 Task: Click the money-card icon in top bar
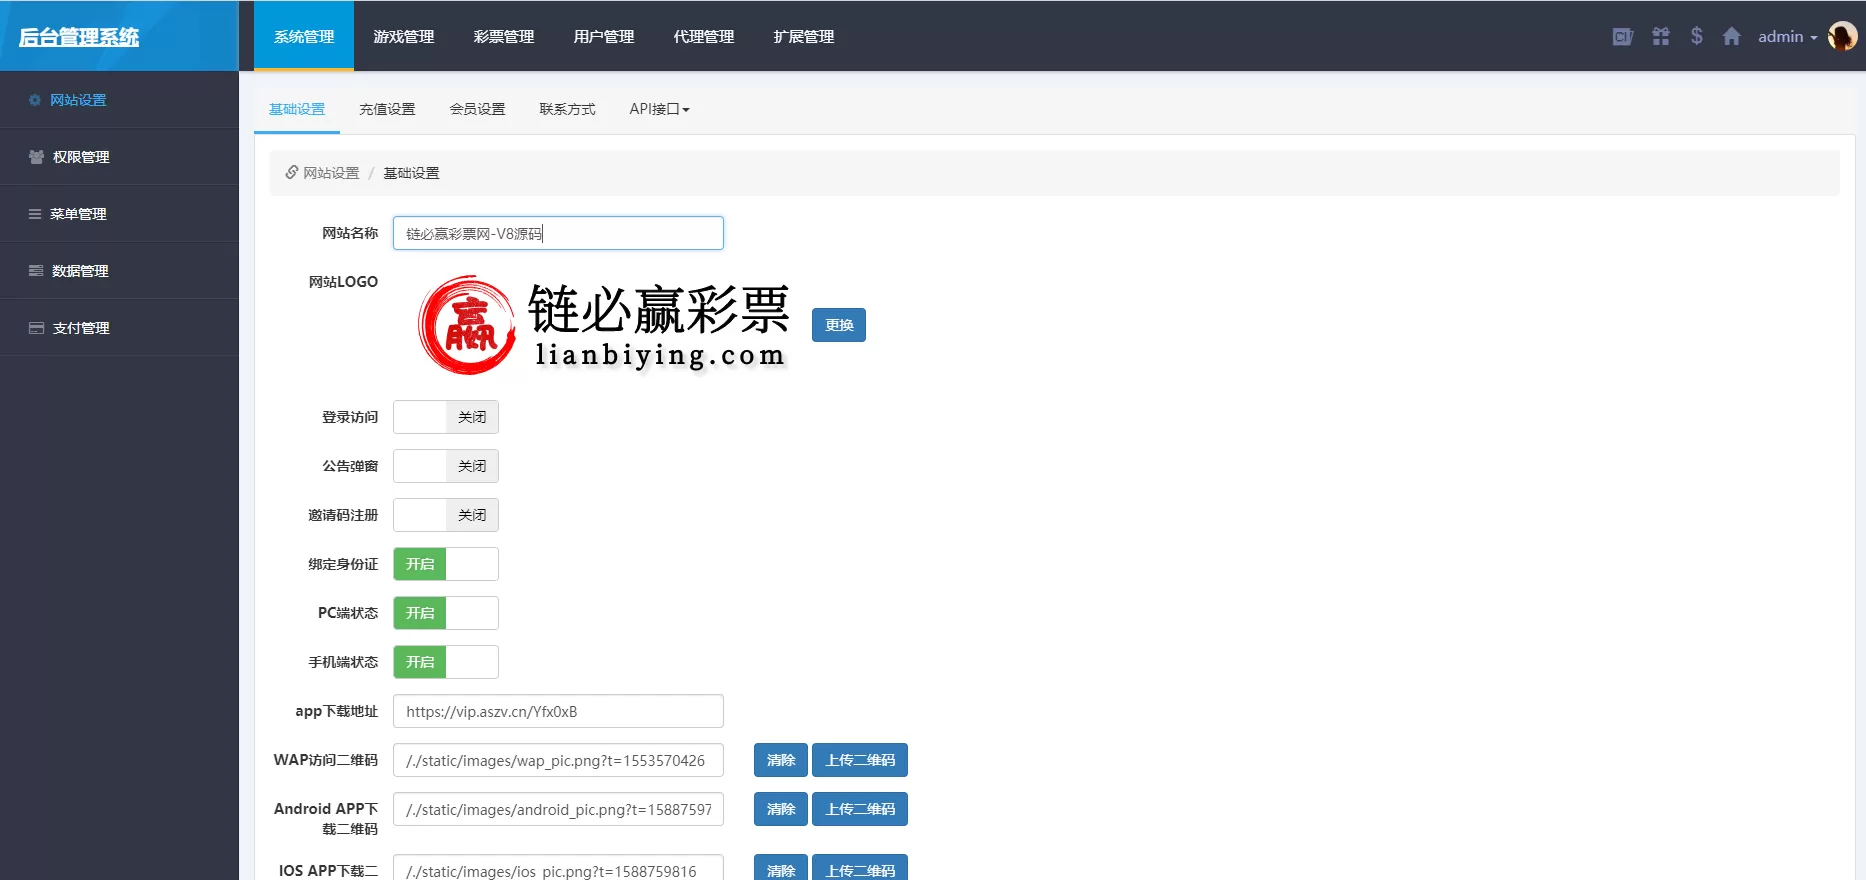[1622, 37]
